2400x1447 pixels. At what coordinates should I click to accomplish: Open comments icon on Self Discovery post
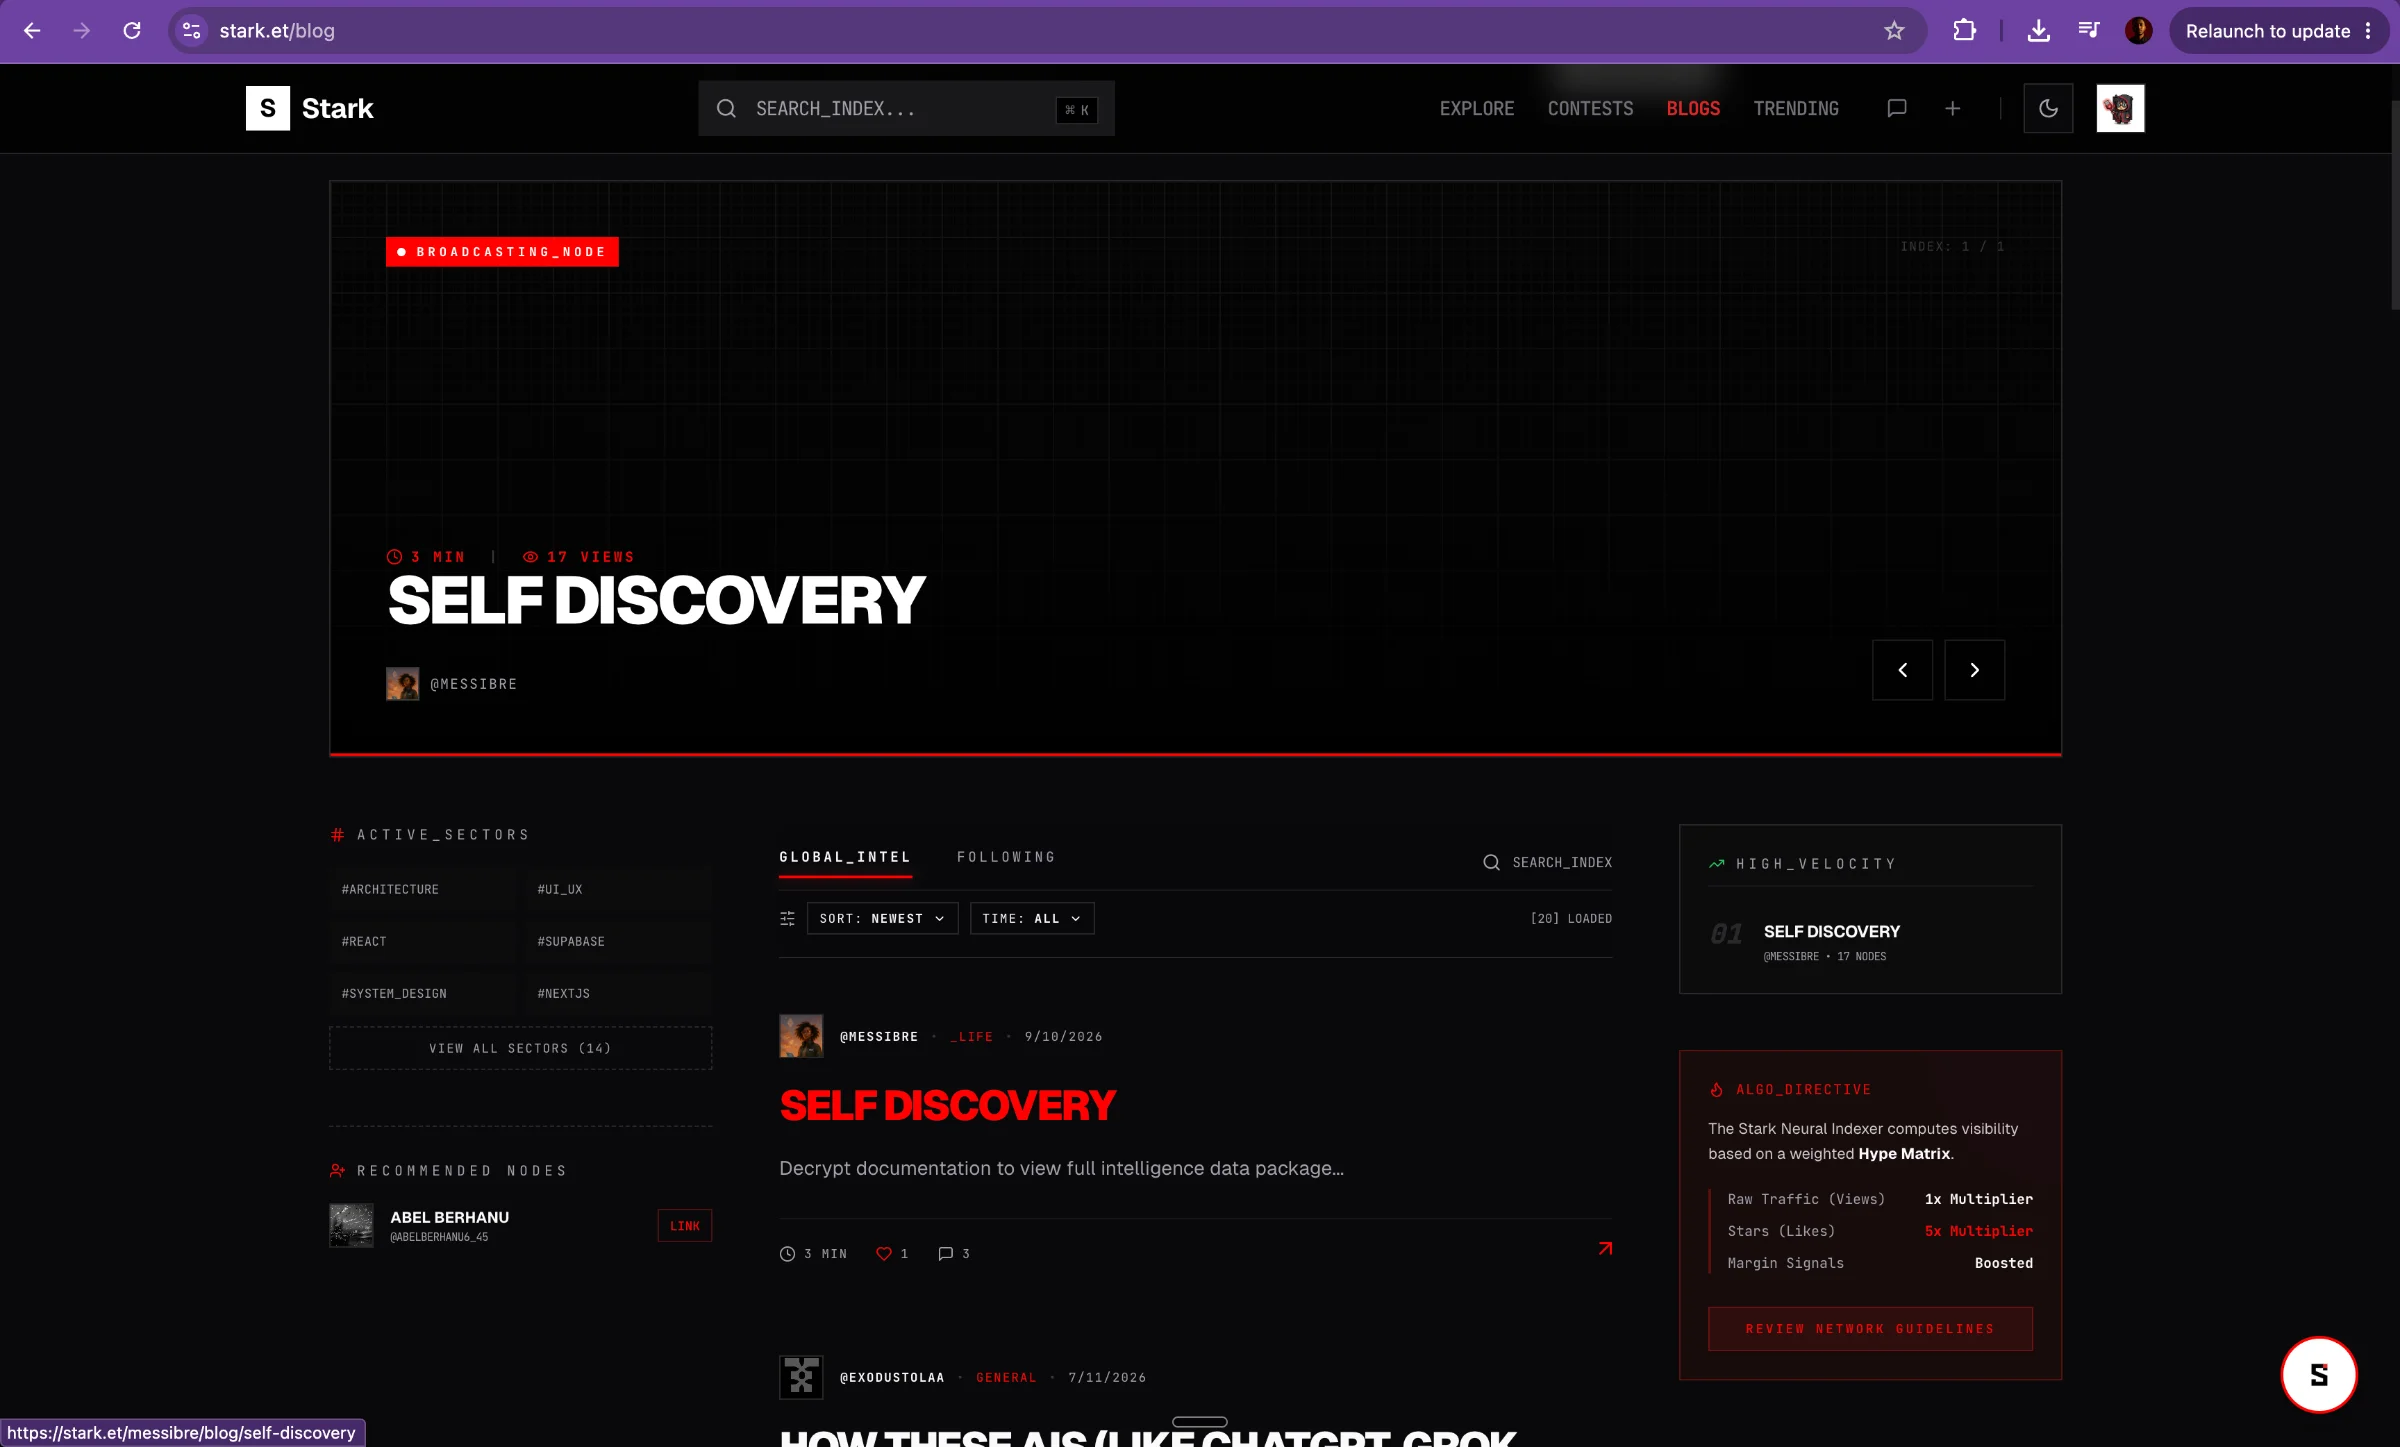click(945, 1253)
